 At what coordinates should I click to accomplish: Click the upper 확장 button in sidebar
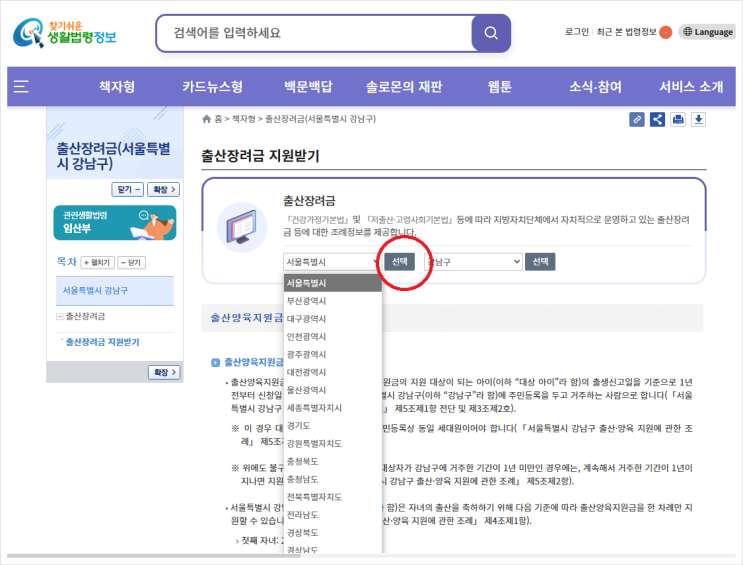pyautogui.click(x=163, y=190)
